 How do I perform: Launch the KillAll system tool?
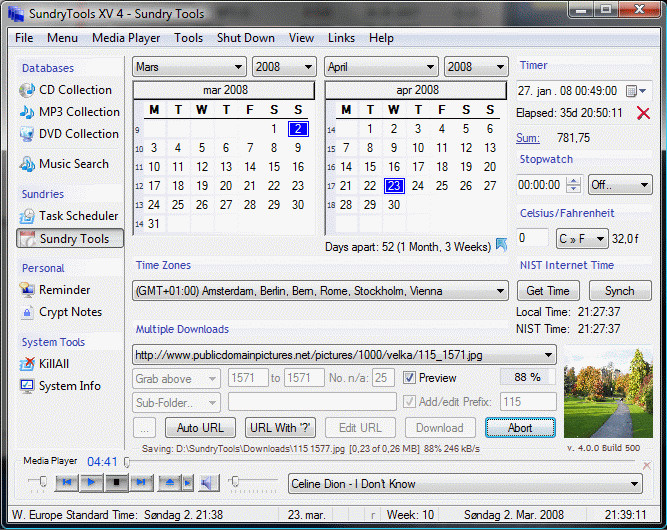click(x=44, y=364)
